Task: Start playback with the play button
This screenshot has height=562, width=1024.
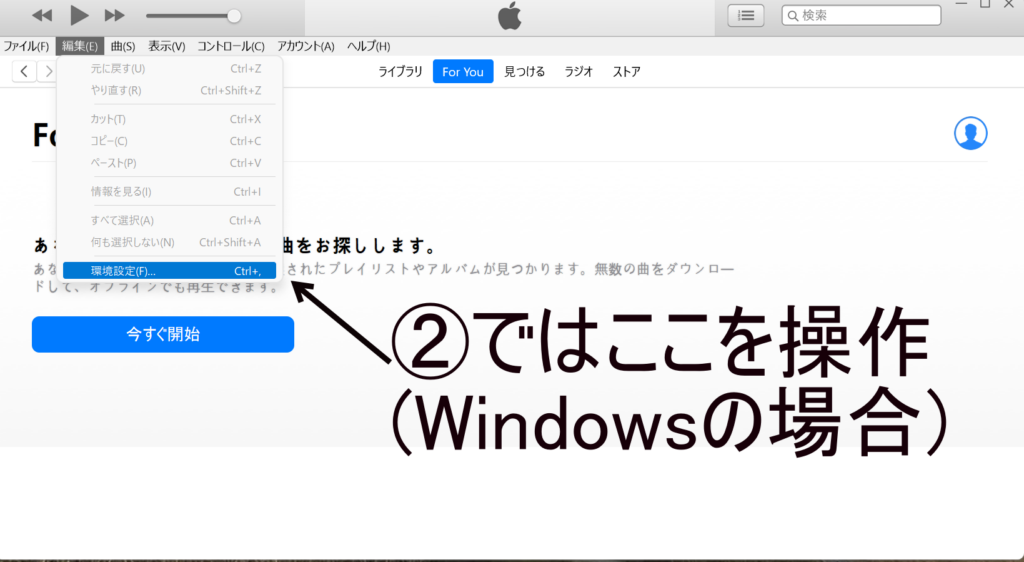Action: tap(79, 14)
